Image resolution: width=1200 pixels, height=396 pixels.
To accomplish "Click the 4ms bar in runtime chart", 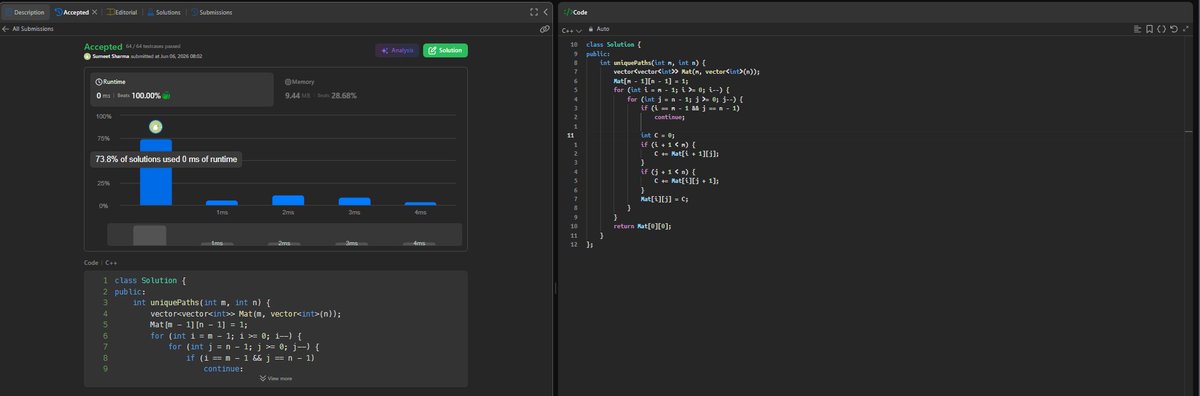I will click(x=420, y=203).
